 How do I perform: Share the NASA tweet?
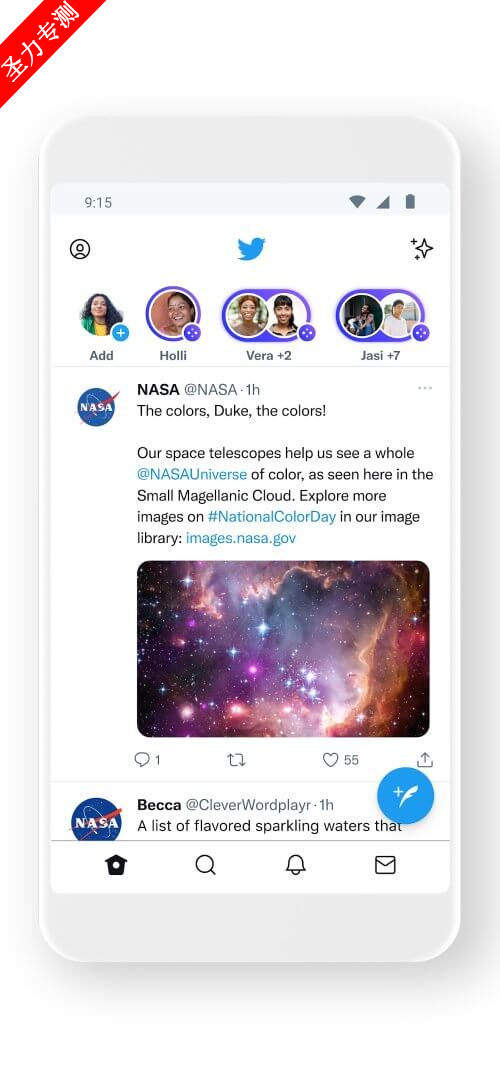coord(425,760)
